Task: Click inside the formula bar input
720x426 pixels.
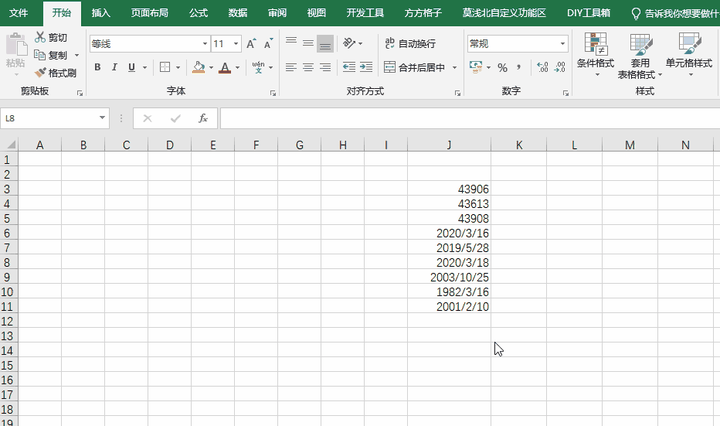Action: click(470, 118)
